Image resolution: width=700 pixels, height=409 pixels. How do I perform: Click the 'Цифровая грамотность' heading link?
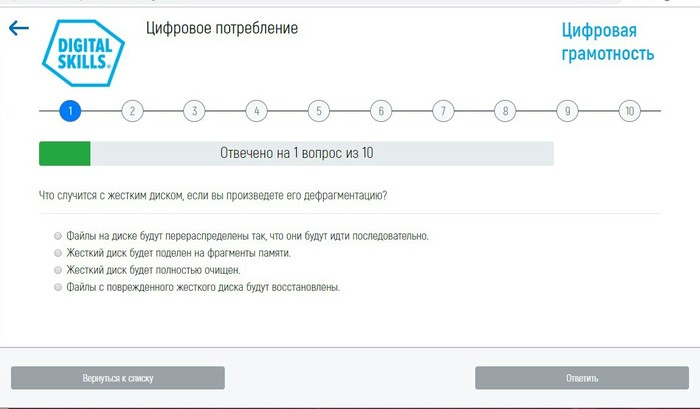[x=608, y=42]
